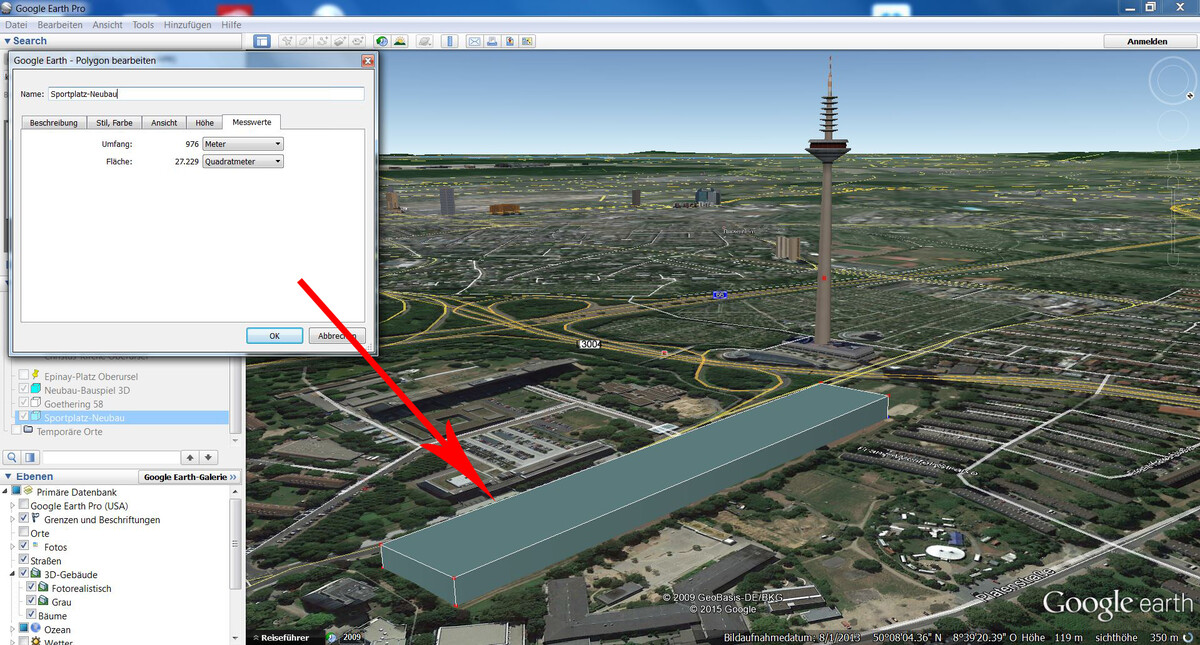Open the Bearbeiten menu
Viewport: 1200px width, 645px height.
tap(60, 24)
